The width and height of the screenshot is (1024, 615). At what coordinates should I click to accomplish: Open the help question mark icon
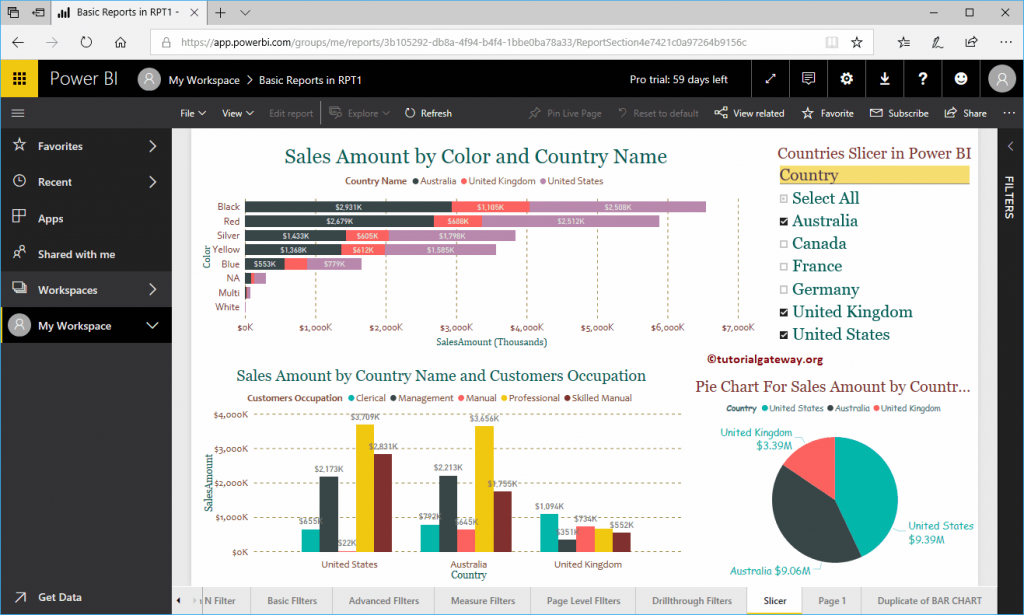922,79
